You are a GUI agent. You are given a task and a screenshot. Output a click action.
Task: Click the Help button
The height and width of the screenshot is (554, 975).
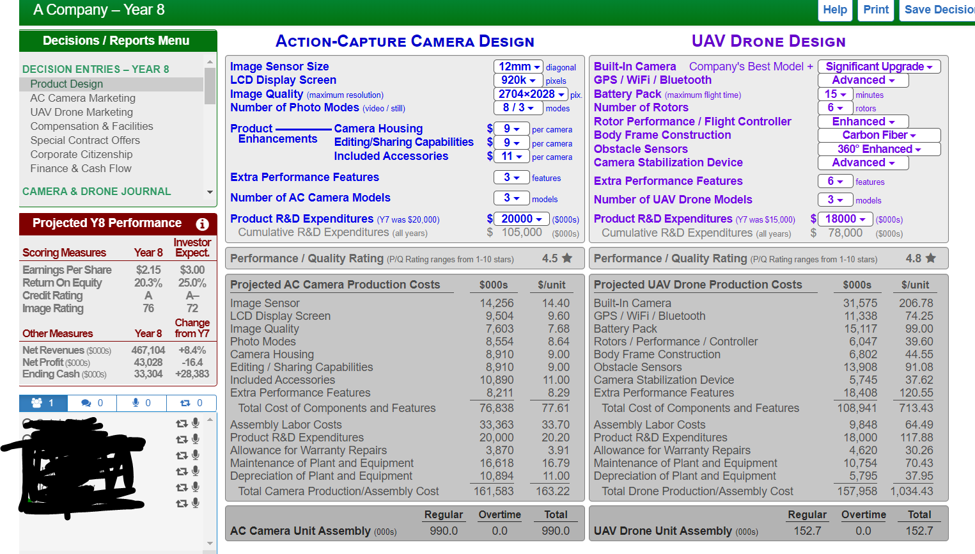click(835, 9)
